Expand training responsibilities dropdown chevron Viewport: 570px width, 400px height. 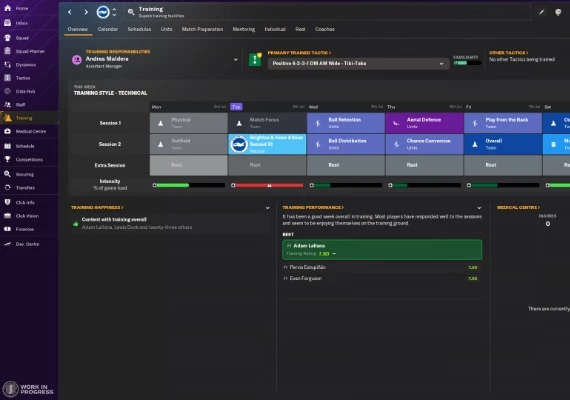pos(236,60)
